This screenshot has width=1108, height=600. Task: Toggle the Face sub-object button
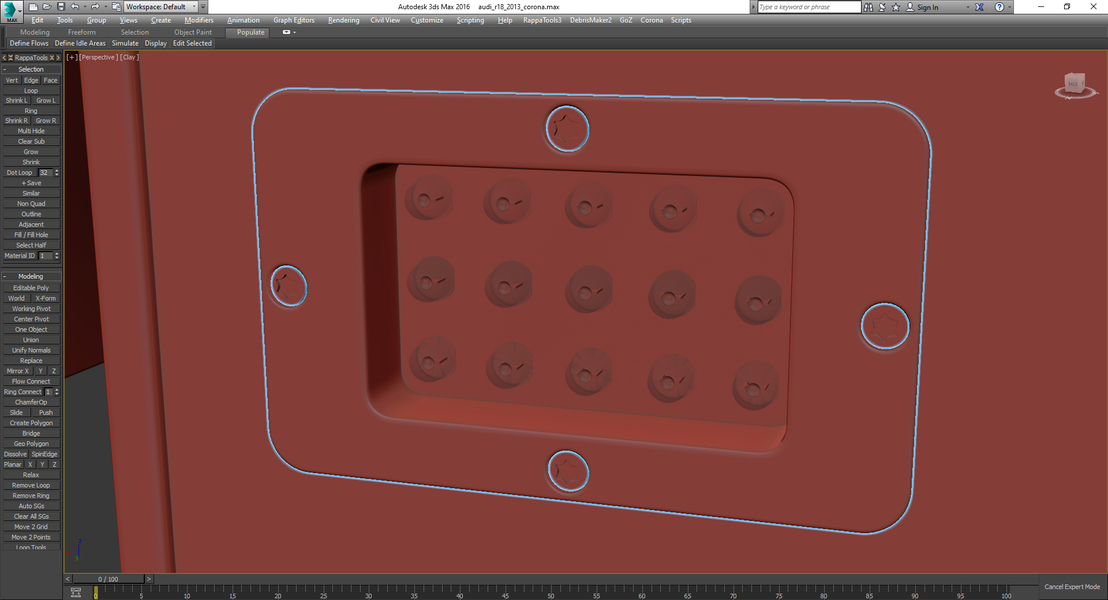pos(50,81)
